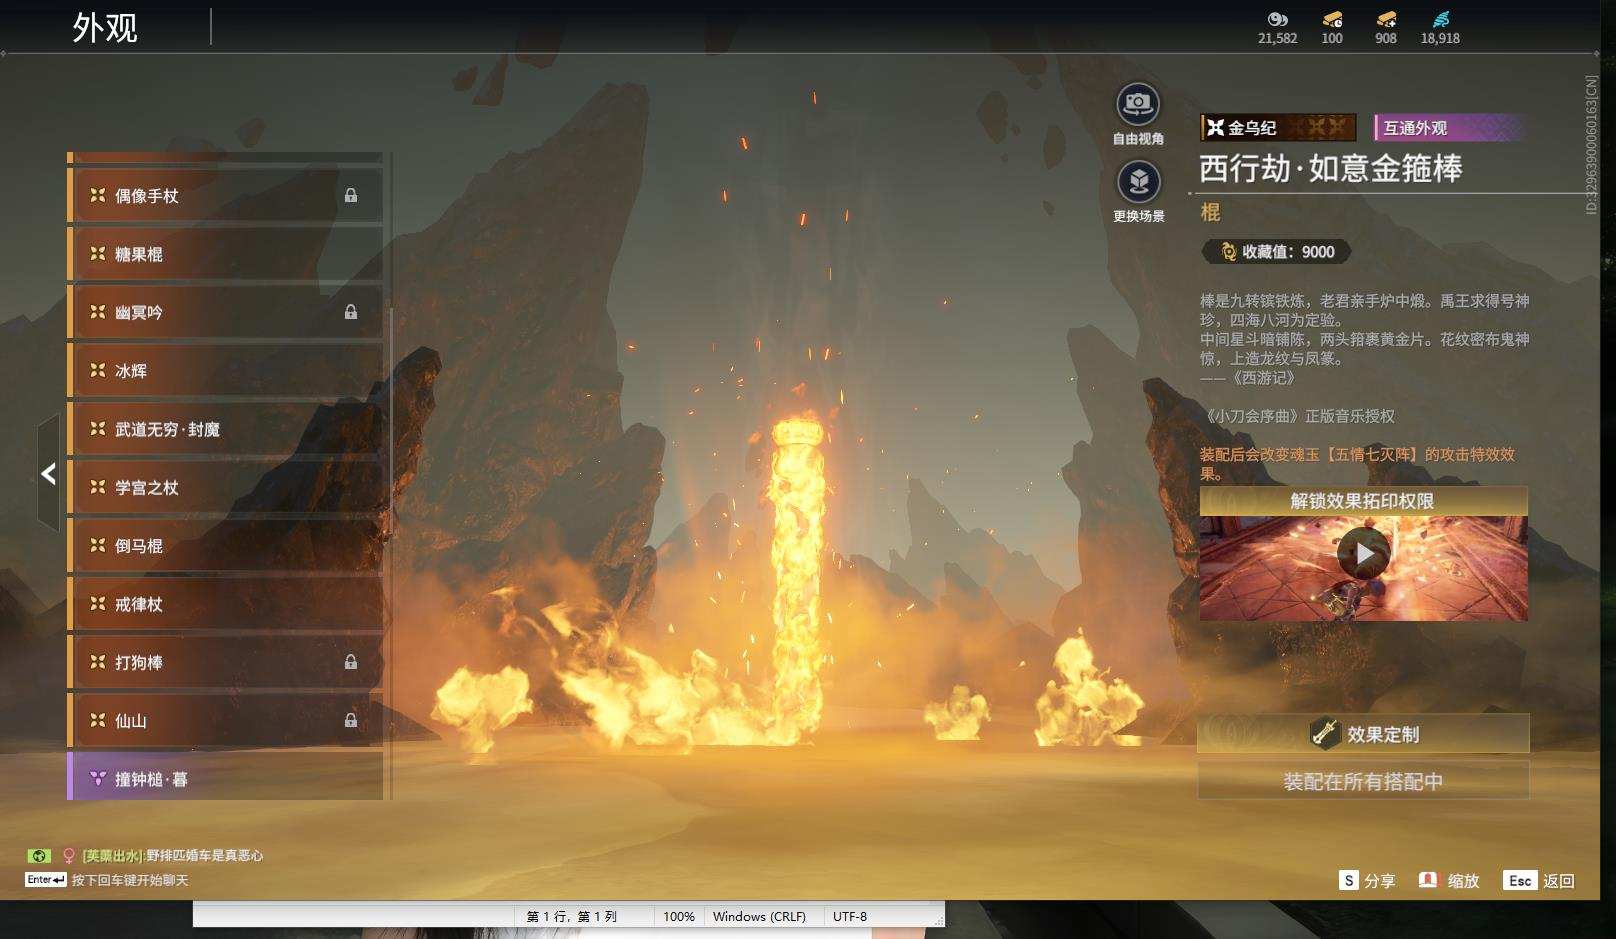Click lock icon on 仙山 row
Image resolution: width=1616 pixels, height=939 pixels.
click(x=351, y=720)
